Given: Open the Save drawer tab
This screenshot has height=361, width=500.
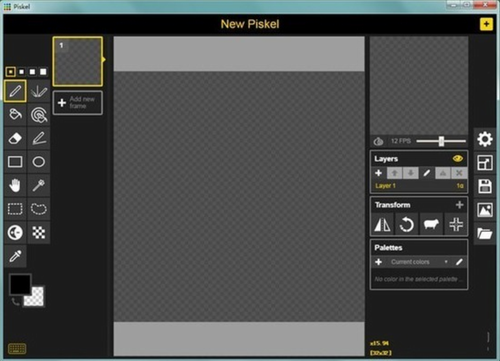Looking at the screenshot, I should tap(485, 186).
